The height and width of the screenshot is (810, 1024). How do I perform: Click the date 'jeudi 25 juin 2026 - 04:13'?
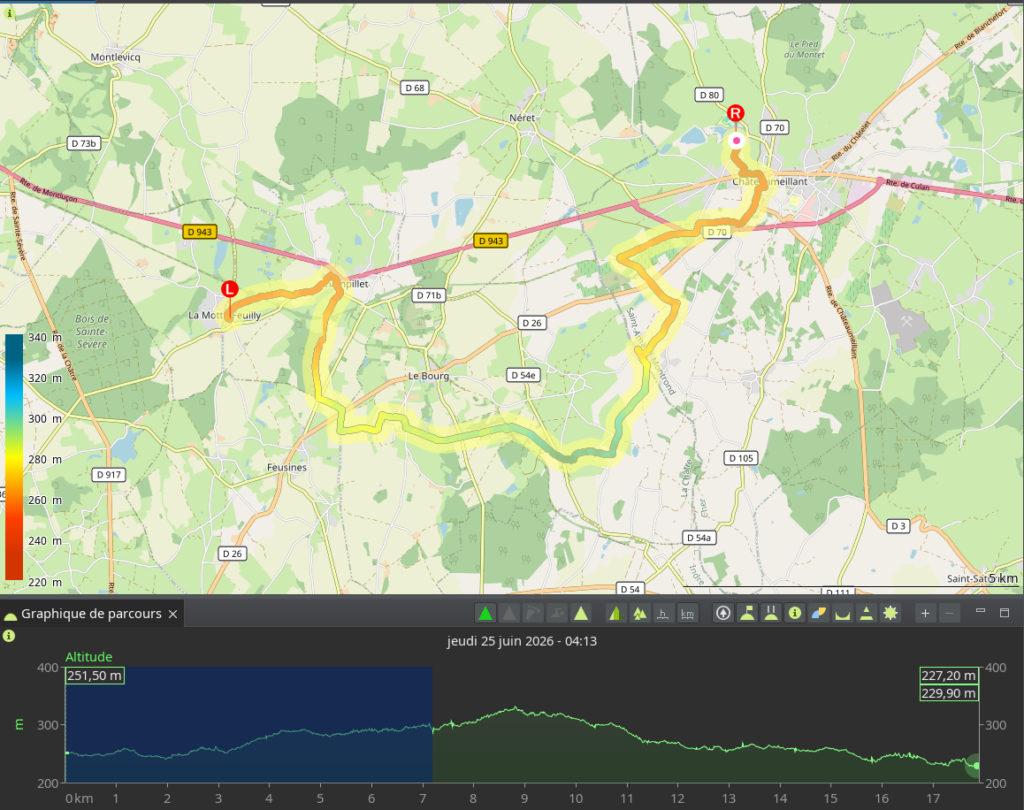tap(522, 641)
